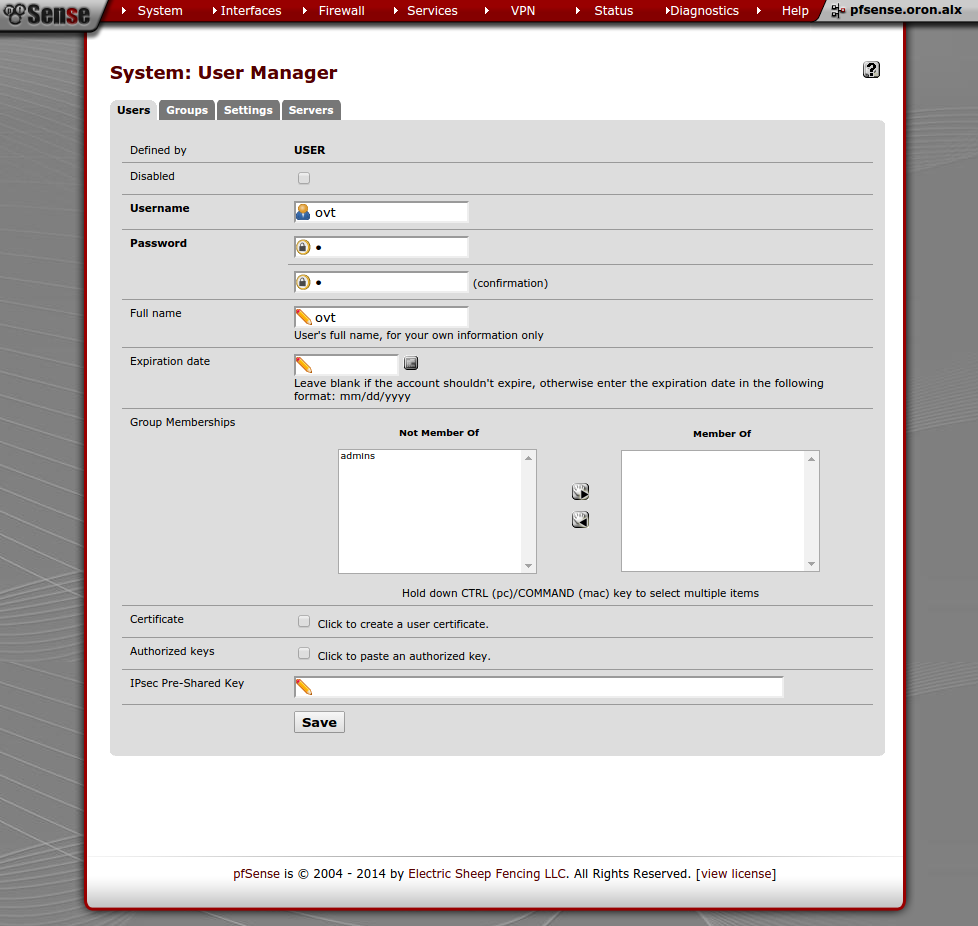
Task: Switch to the Settings tab
Action: click(x=248, y=110)
